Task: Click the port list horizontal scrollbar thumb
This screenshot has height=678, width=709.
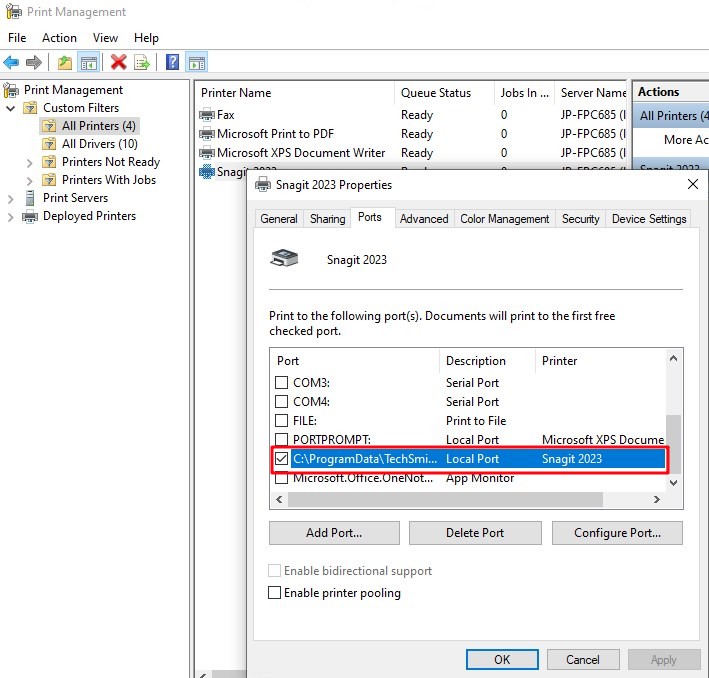Action: click(445, 499)
